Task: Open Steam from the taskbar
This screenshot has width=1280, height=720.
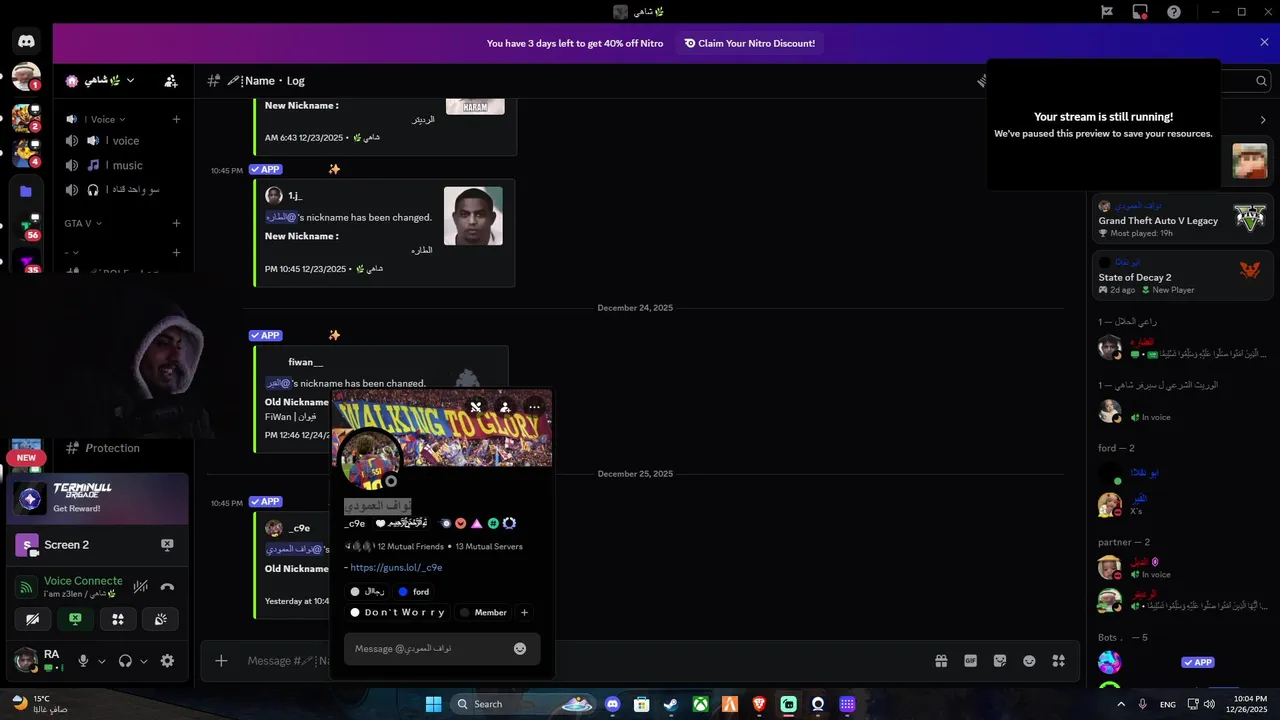Action: click(670, 704)
